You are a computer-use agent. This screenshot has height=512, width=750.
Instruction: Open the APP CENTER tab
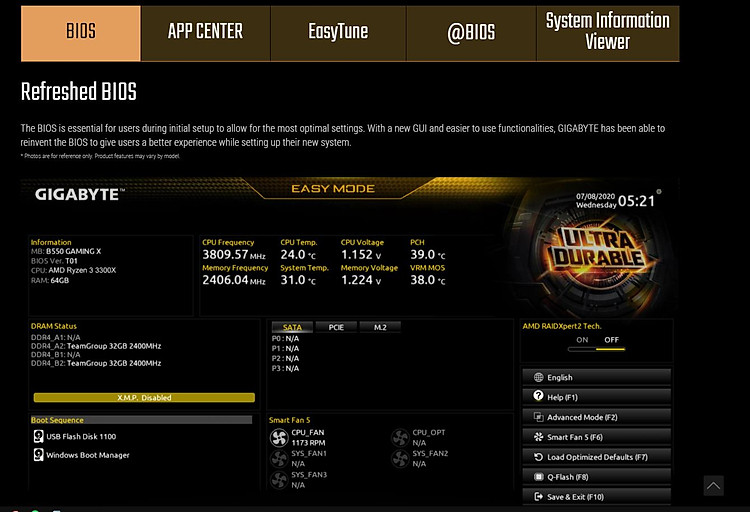tap(206, 33)
